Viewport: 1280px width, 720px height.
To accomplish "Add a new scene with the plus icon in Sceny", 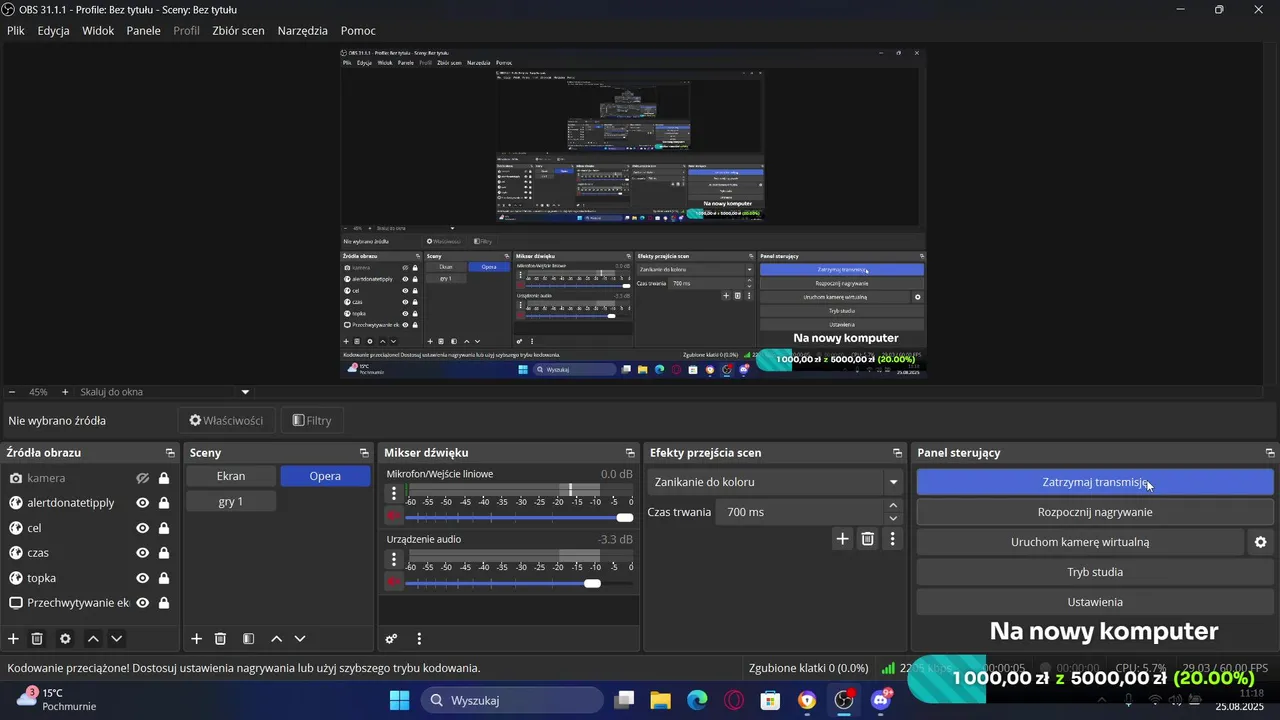I will click(x=196, y=638).
